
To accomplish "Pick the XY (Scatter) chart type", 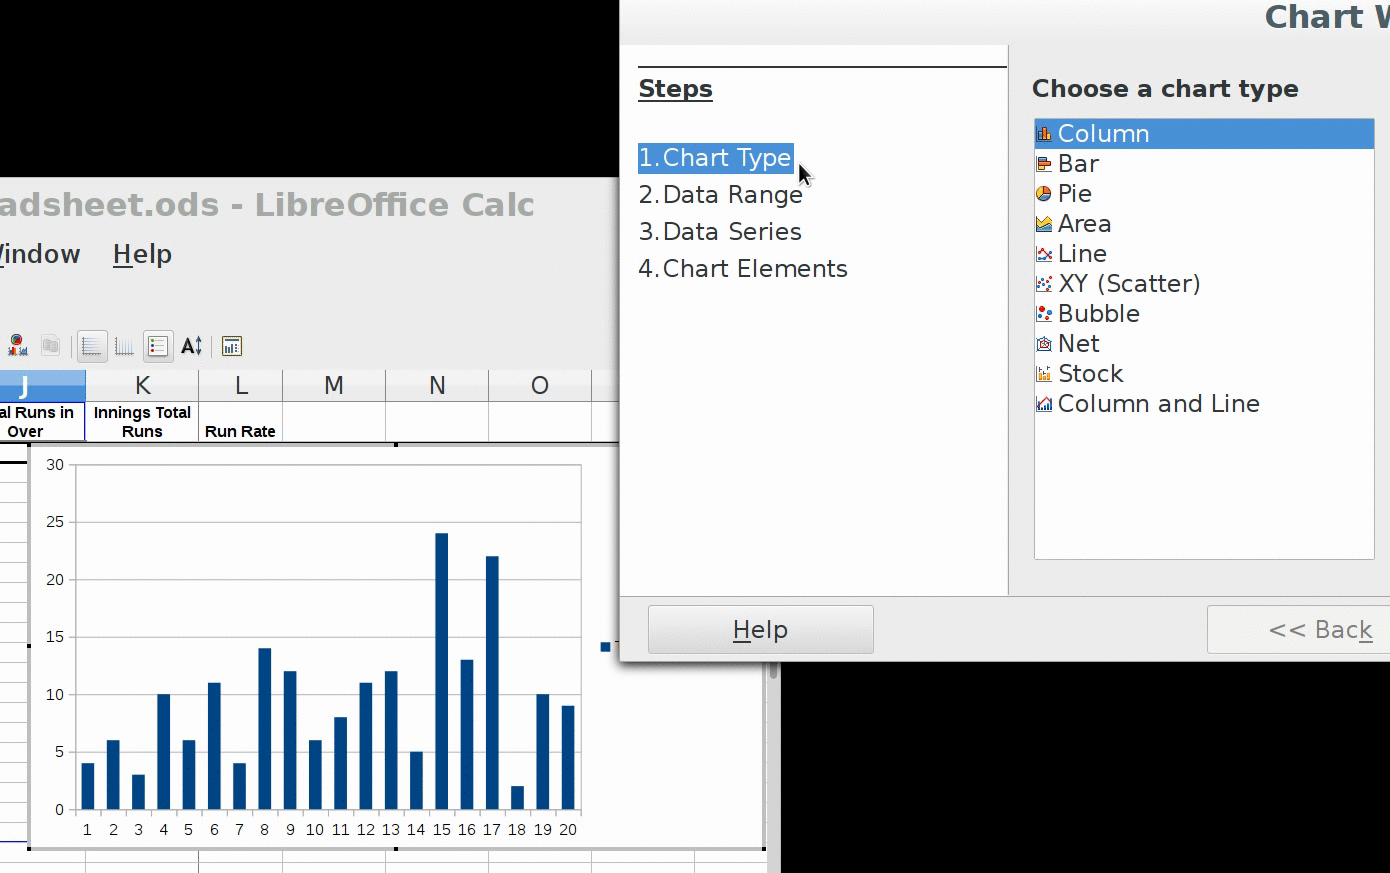I will click(1128, 284).
